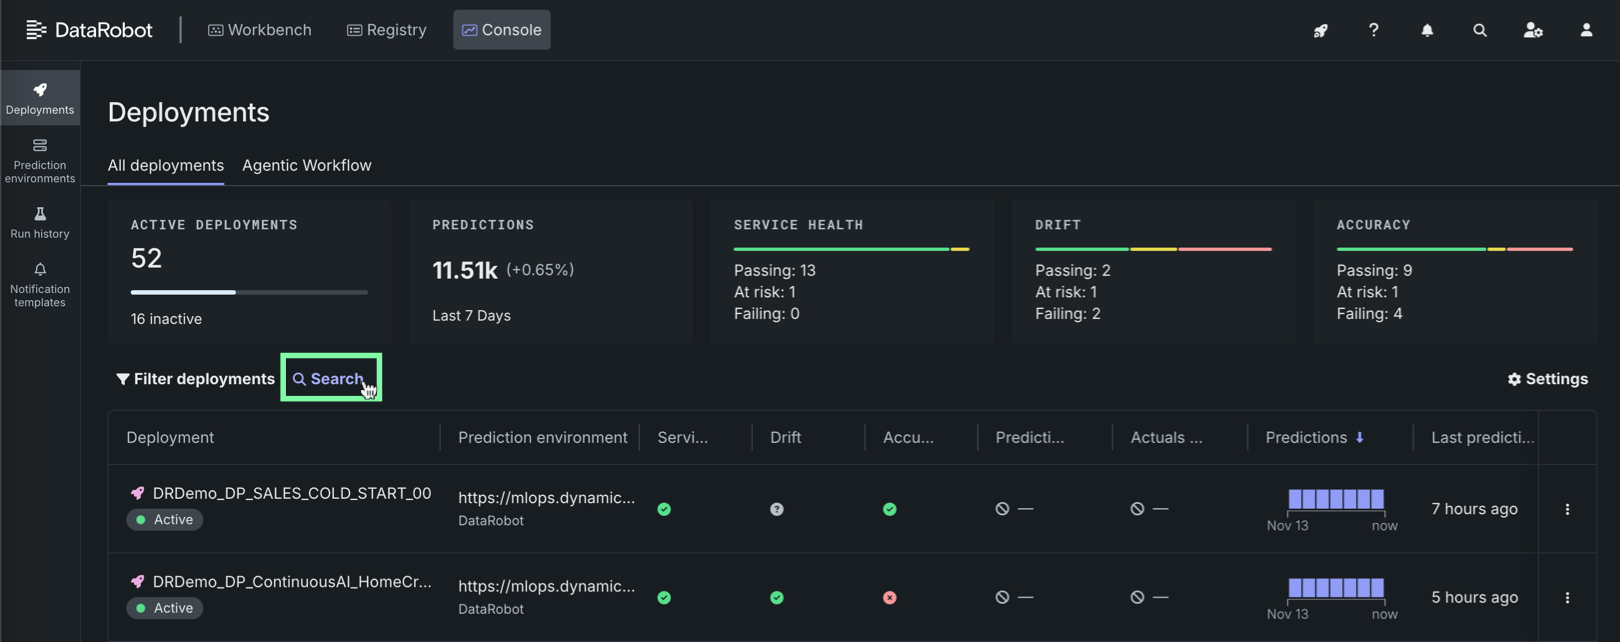This screenshot has height=642, width=1620.
Task: Go to Prediction environments in sidebar
Action: (40, 161)
